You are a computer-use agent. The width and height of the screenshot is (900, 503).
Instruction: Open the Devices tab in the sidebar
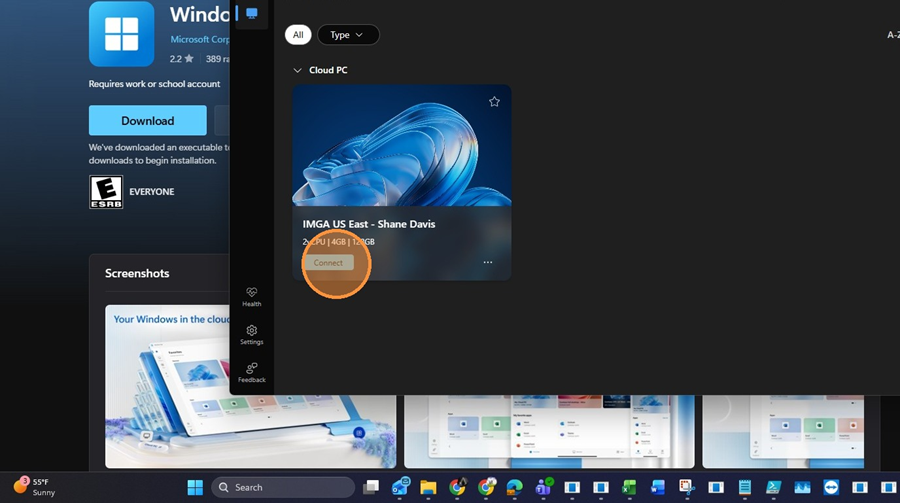(x=251, y=14)
